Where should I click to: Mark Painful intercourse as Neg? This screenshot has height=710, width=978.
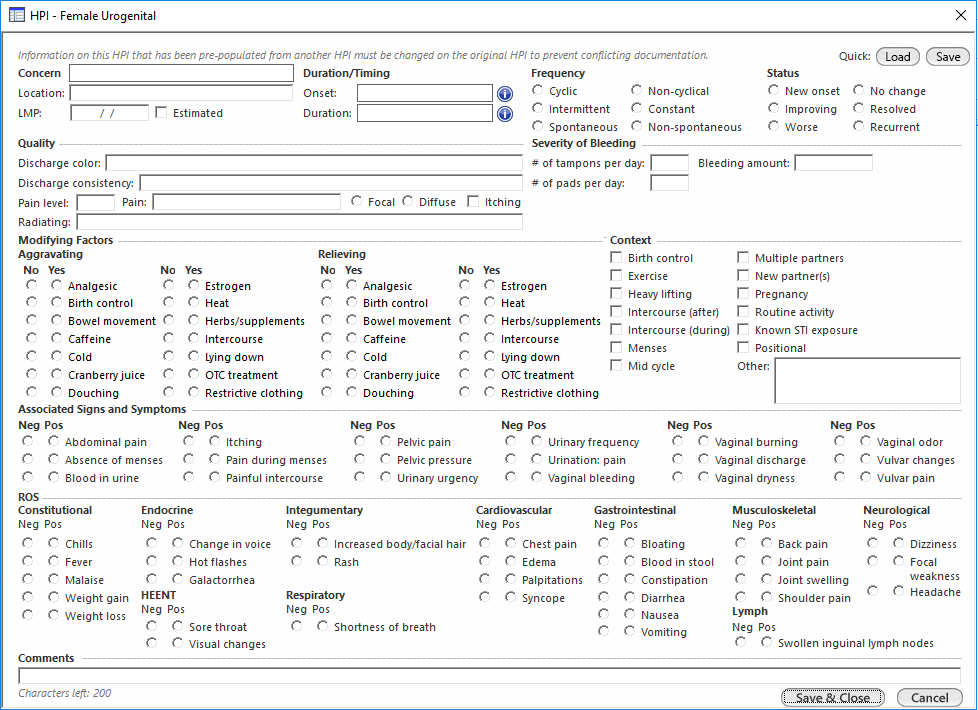click(x=188, y=477)
